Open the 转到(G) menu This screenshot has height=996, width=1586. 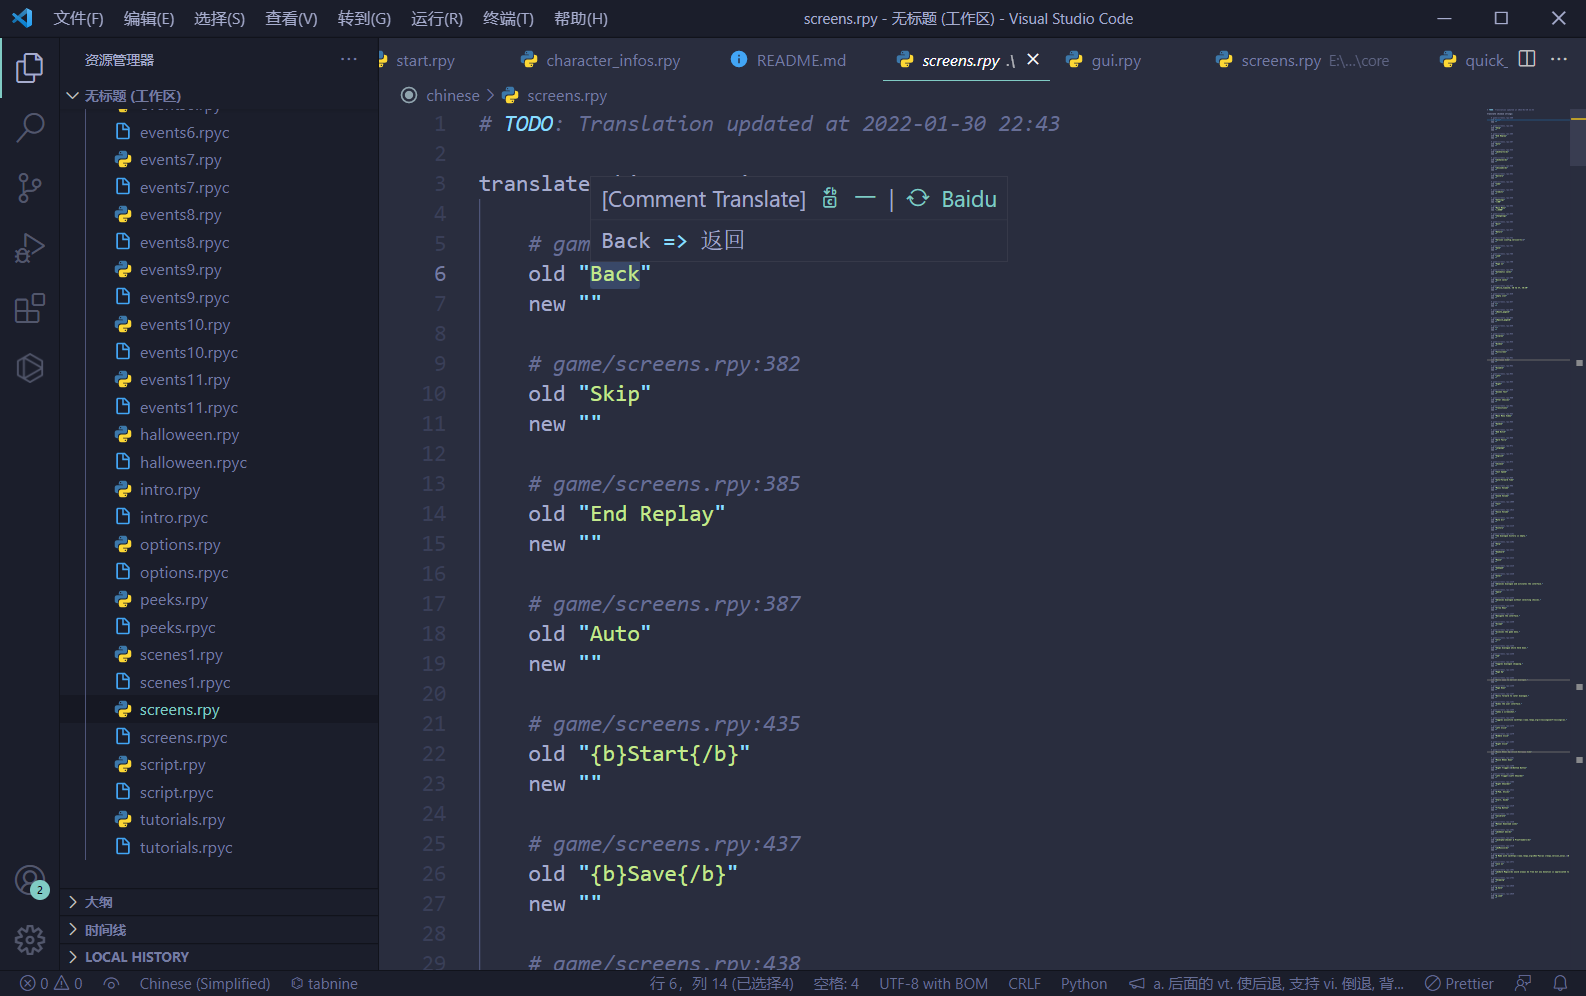(x=364, y=19)
